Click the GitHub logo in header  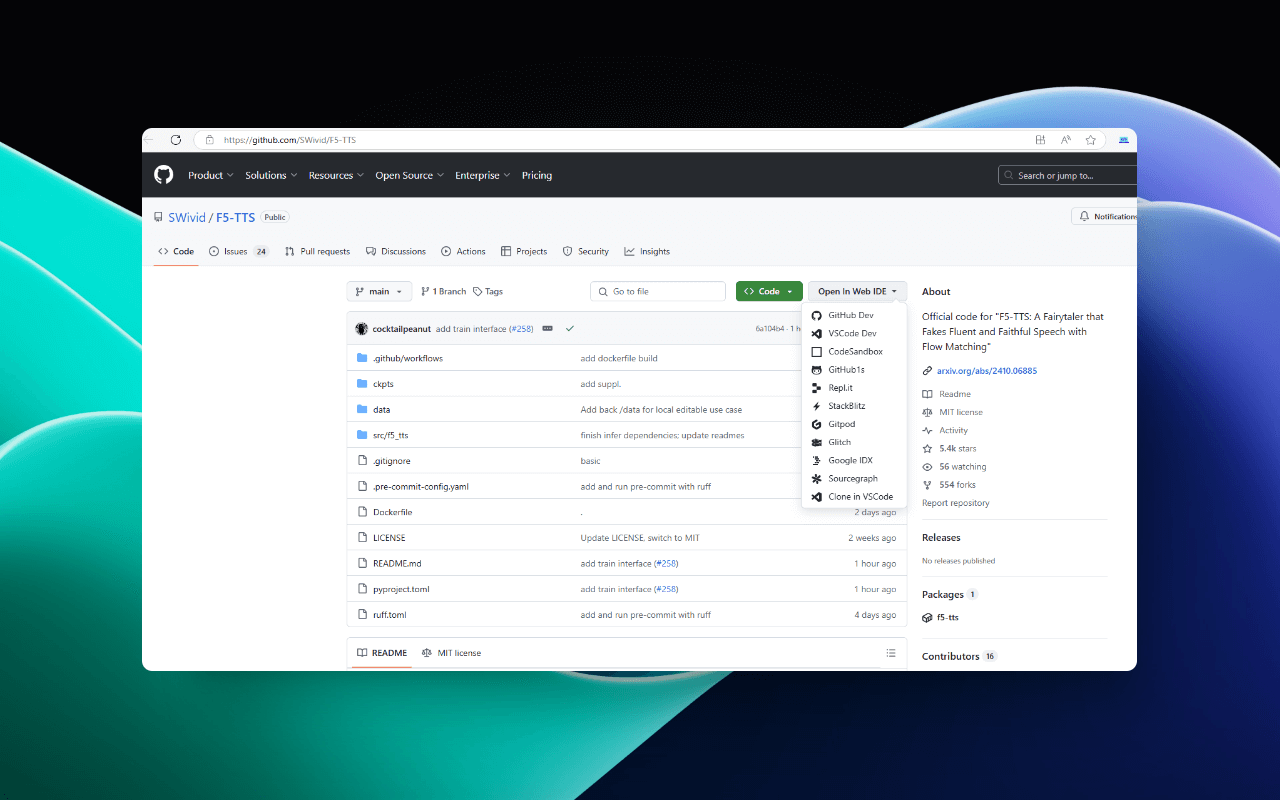pos(164,175)
